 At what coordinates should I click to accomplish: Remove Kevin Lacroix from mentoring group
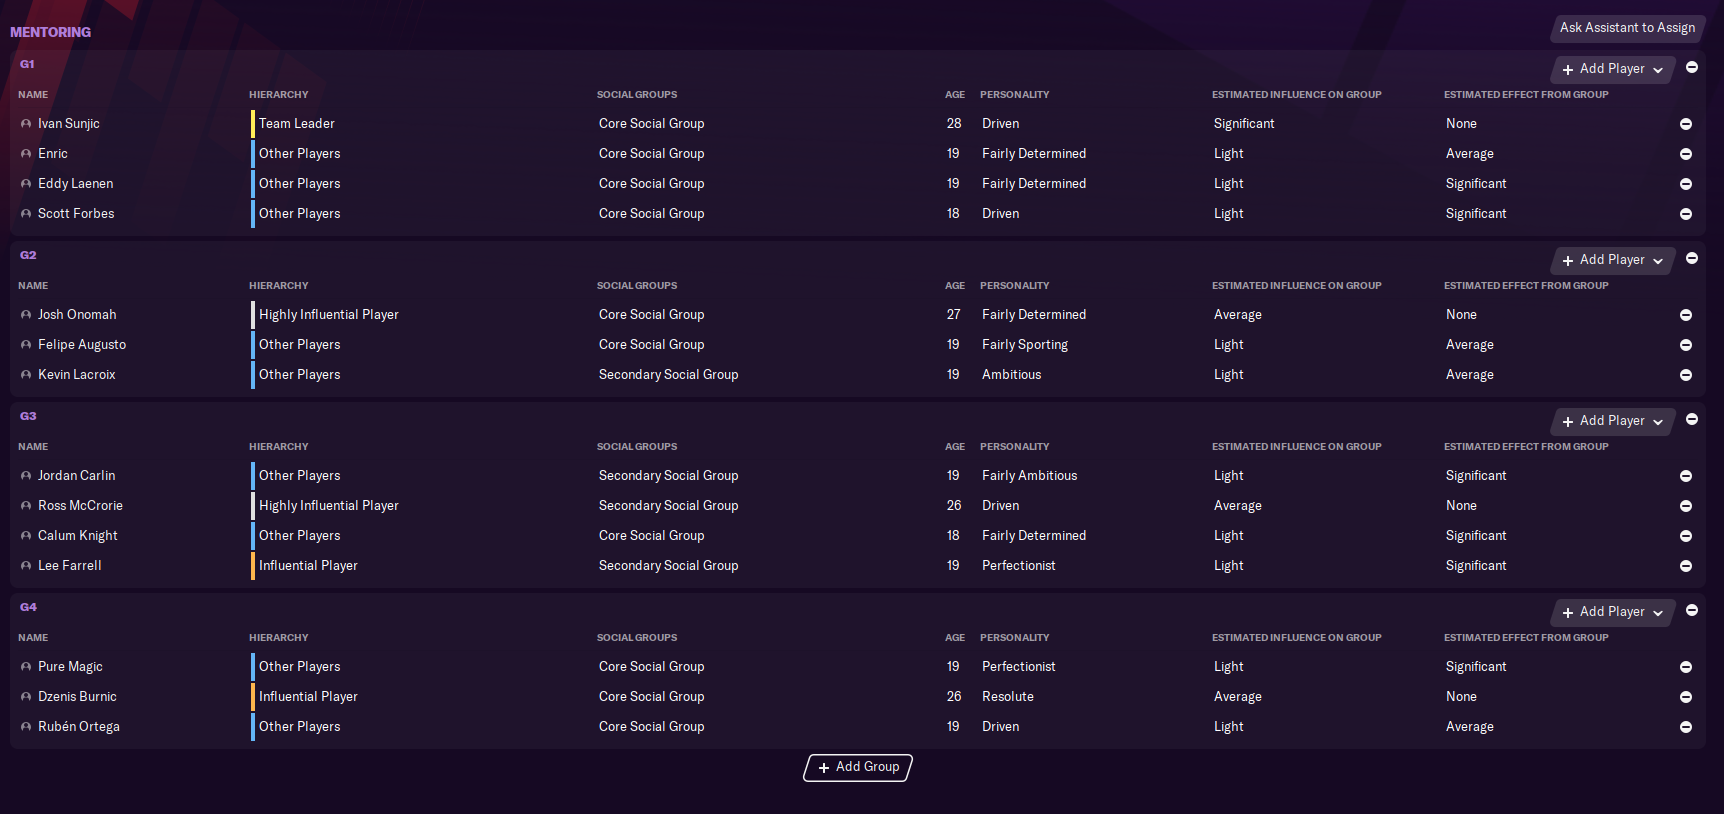click(1686, 375)
